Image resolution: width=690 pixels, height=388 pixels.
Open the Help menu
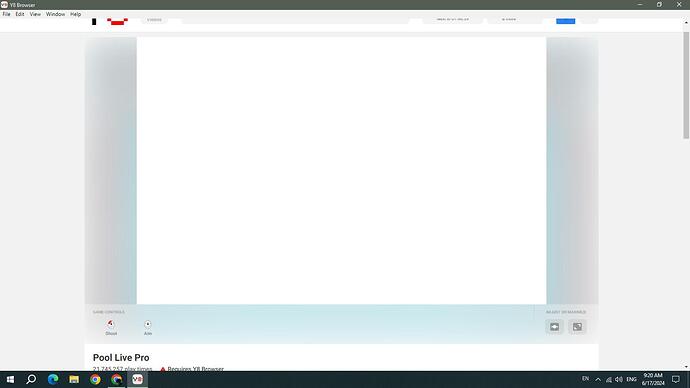(76, 14)
